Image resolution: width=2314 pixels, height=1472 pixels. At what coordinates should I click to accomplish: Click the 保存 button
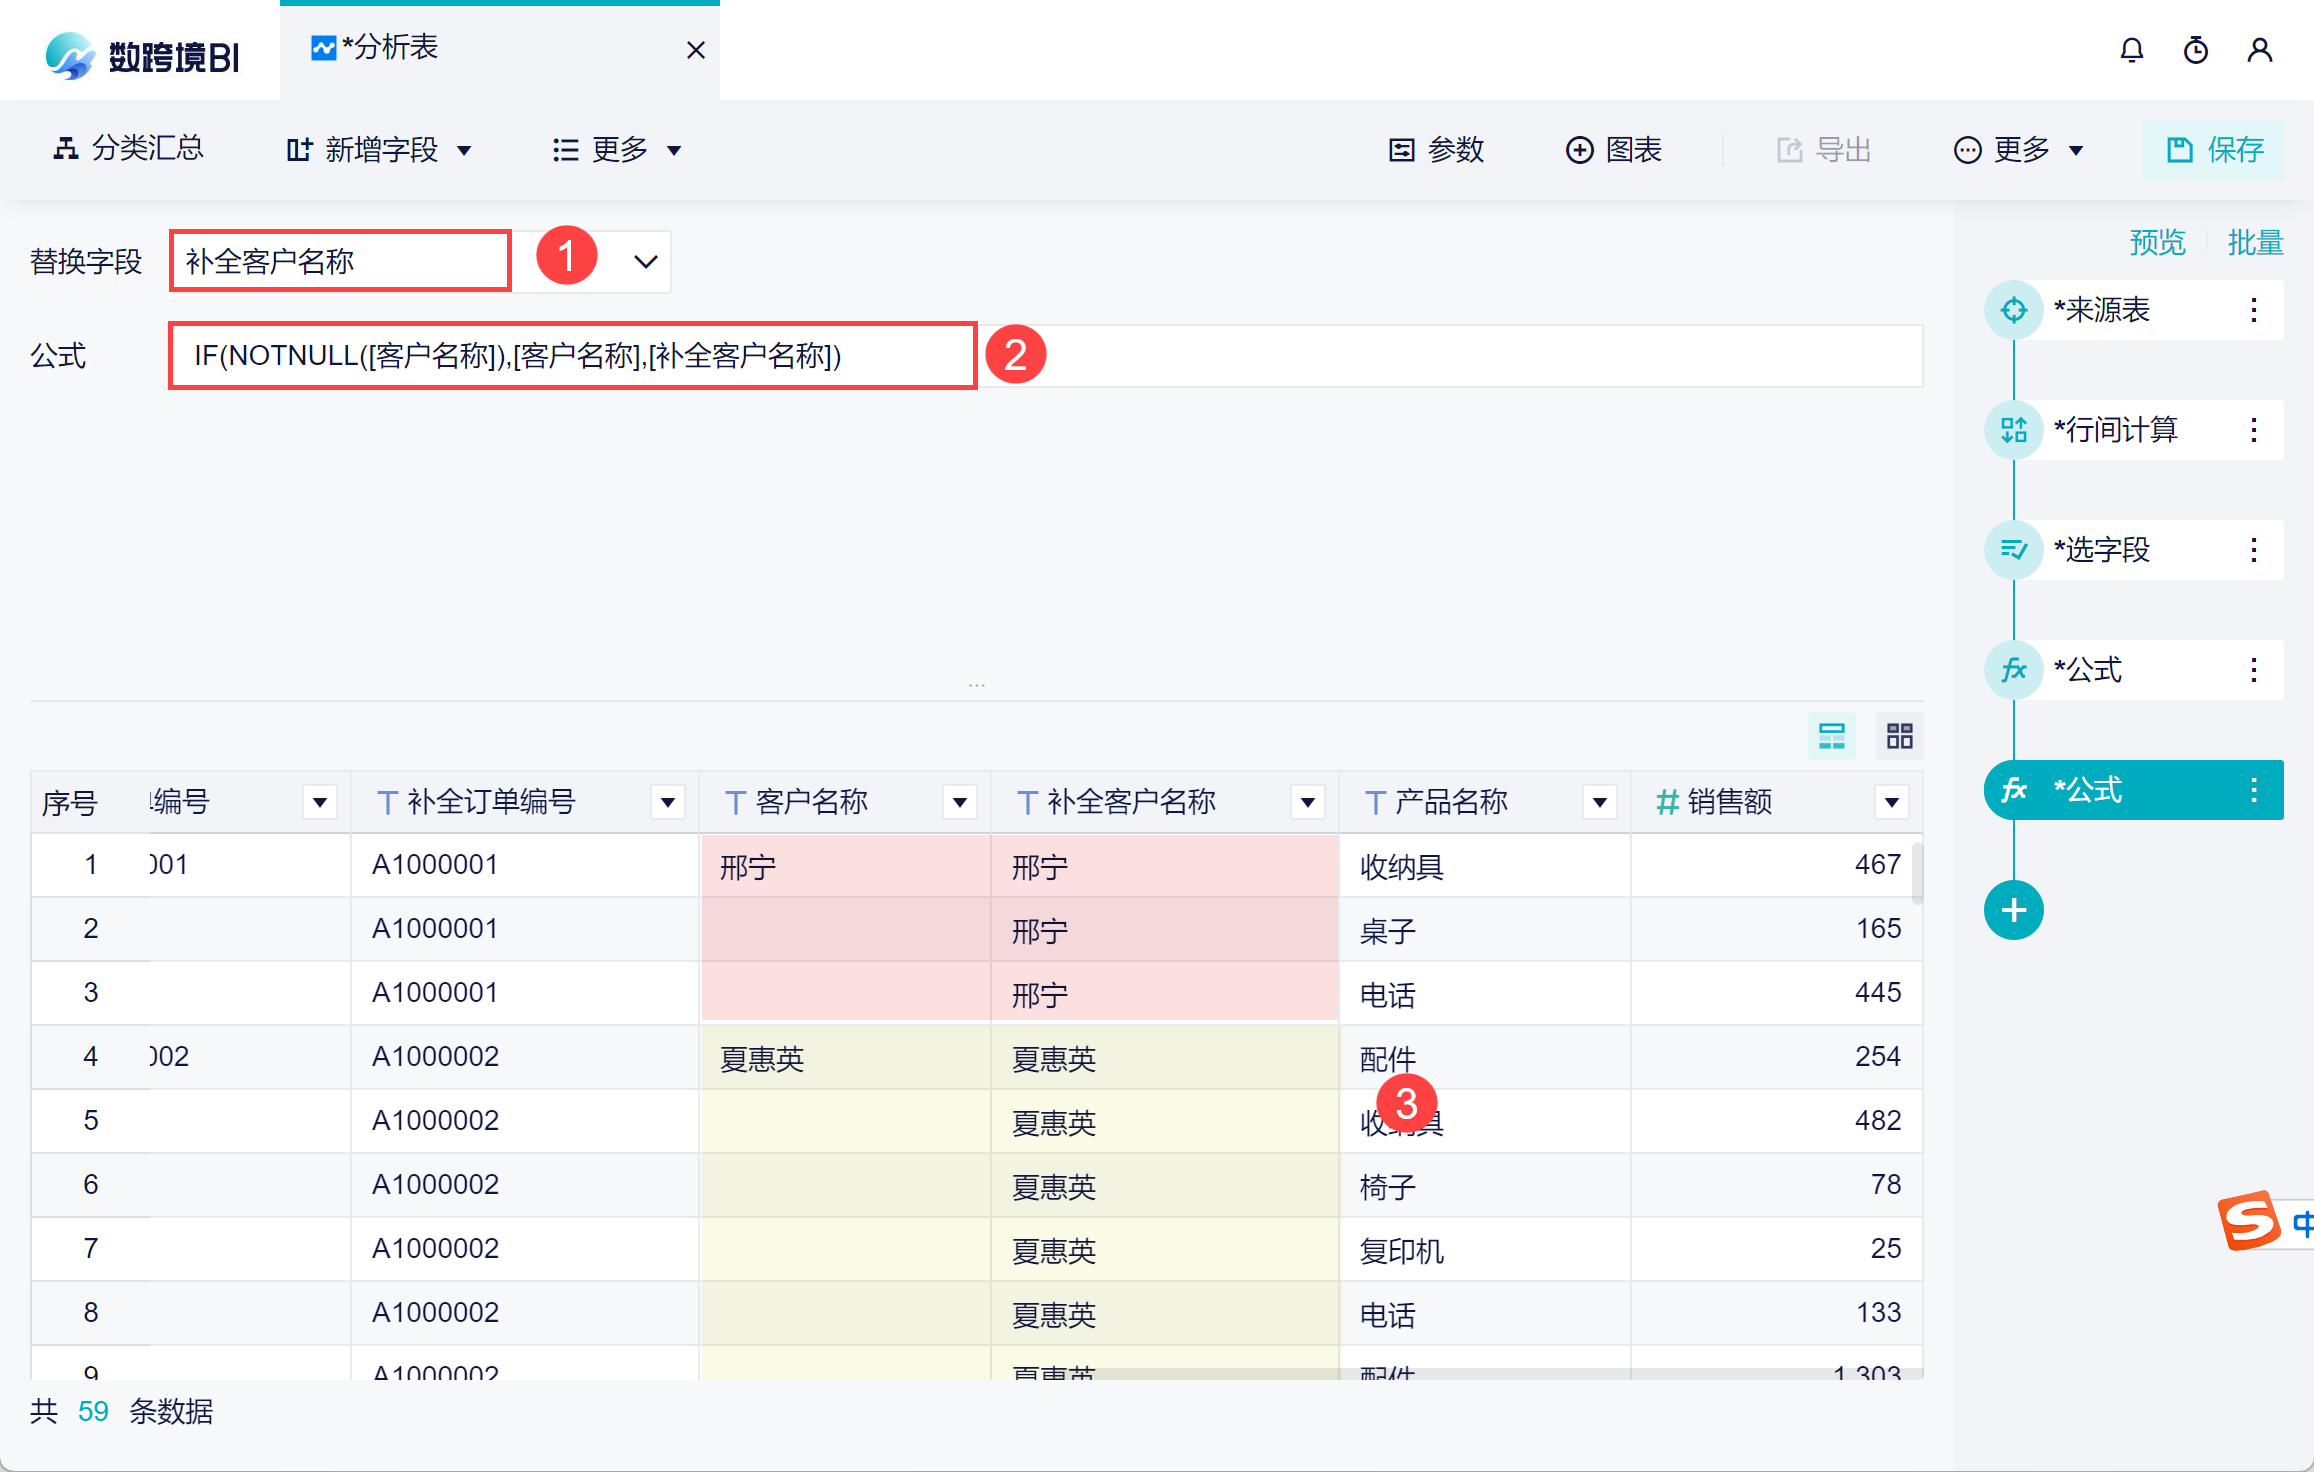click(2214, 150)
